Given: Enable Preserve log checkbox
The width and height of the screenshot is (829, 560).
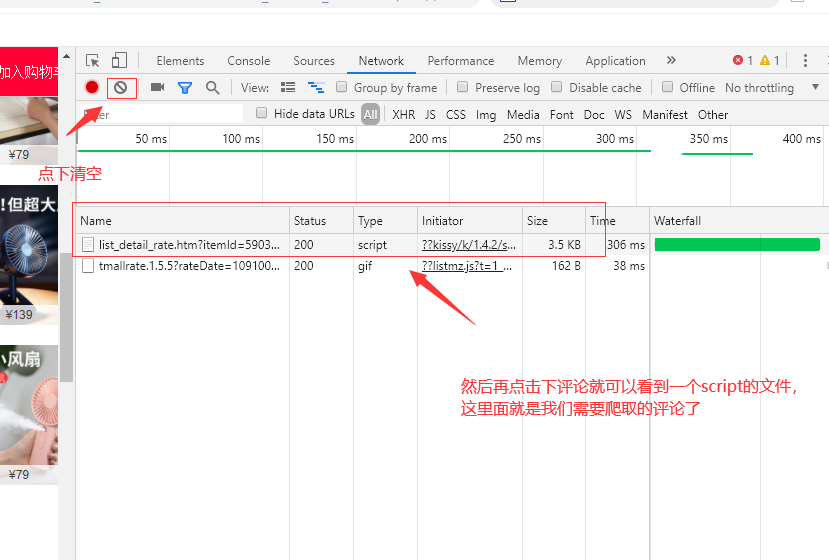Looking at the screenshot, I should (x=463, y=87).
